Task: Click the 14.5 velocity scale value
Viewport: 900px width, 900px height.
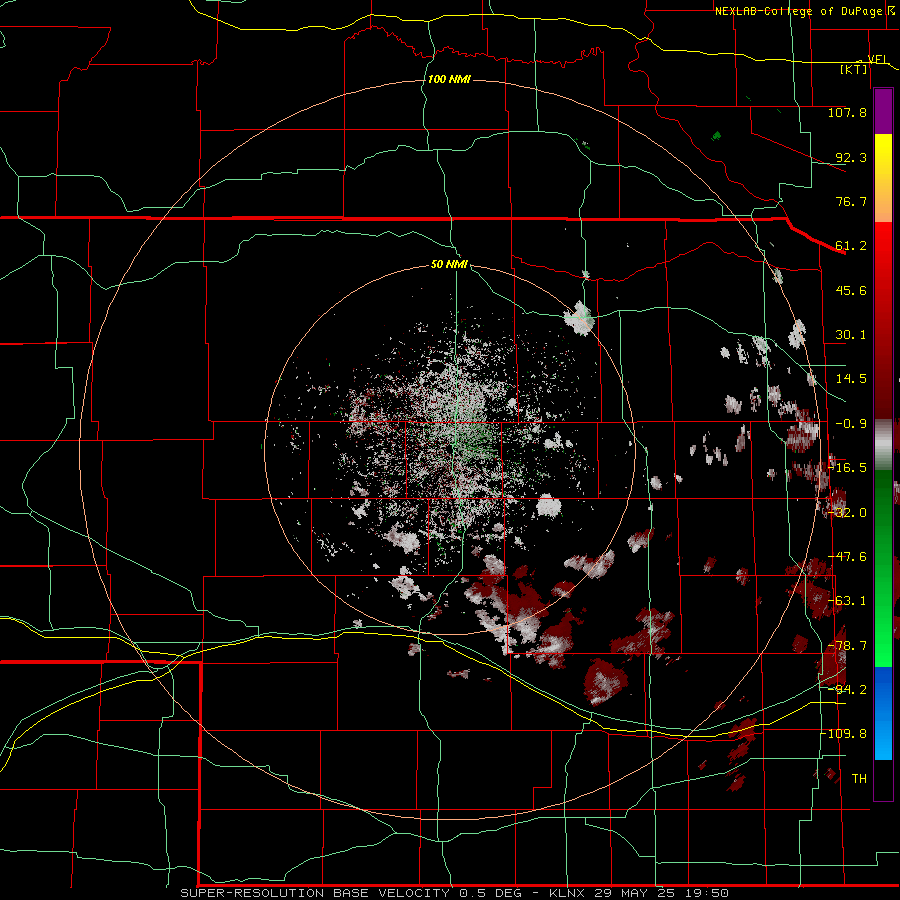Action: 851,379
